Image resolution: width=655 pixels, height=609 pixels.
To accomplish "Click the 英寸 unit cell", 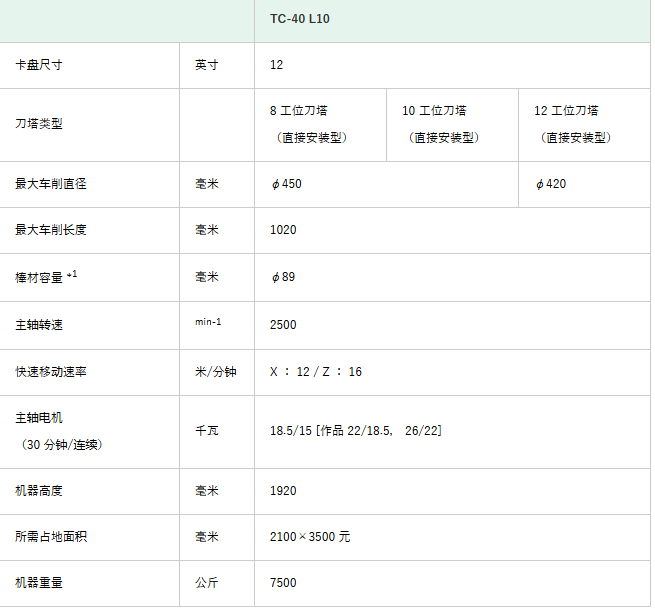I will tap(207, 65).
